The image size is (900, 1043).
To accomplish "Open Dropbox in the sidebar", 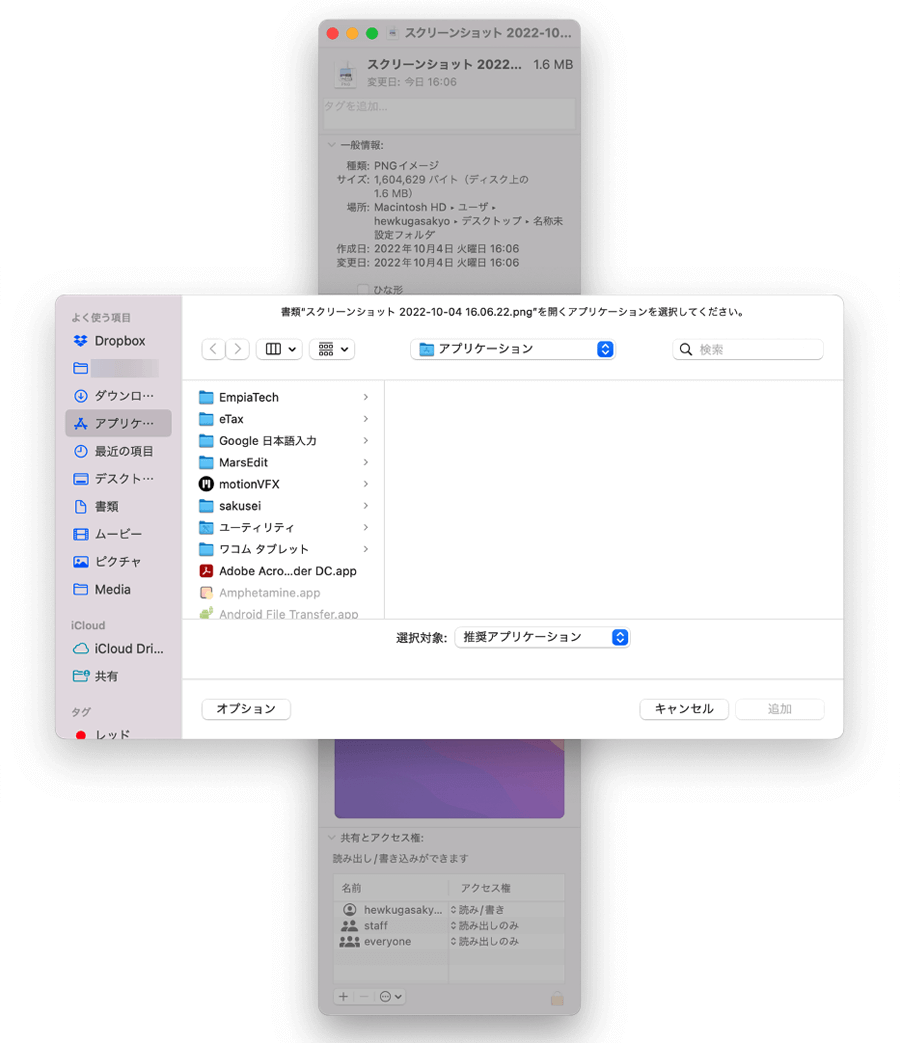I will (x=118, y=341).
